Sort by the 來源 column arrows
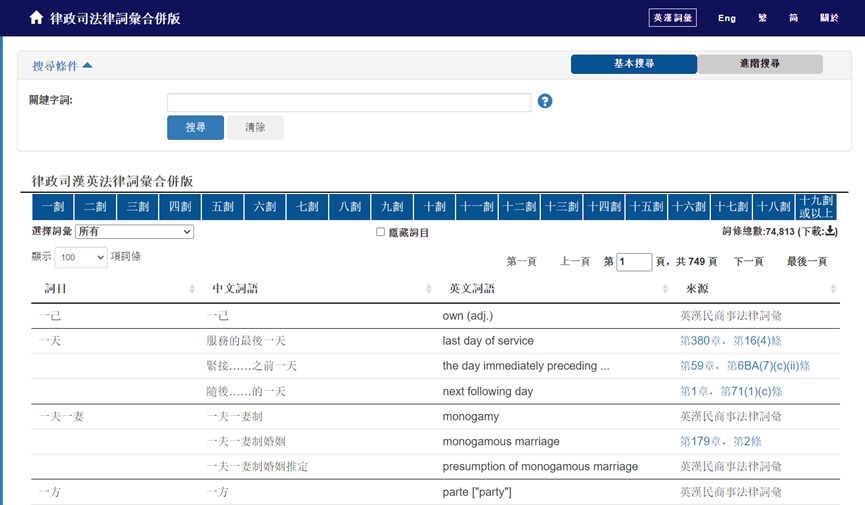The height and width of the screenshot is (505, 865). click(x=833, y=289)
